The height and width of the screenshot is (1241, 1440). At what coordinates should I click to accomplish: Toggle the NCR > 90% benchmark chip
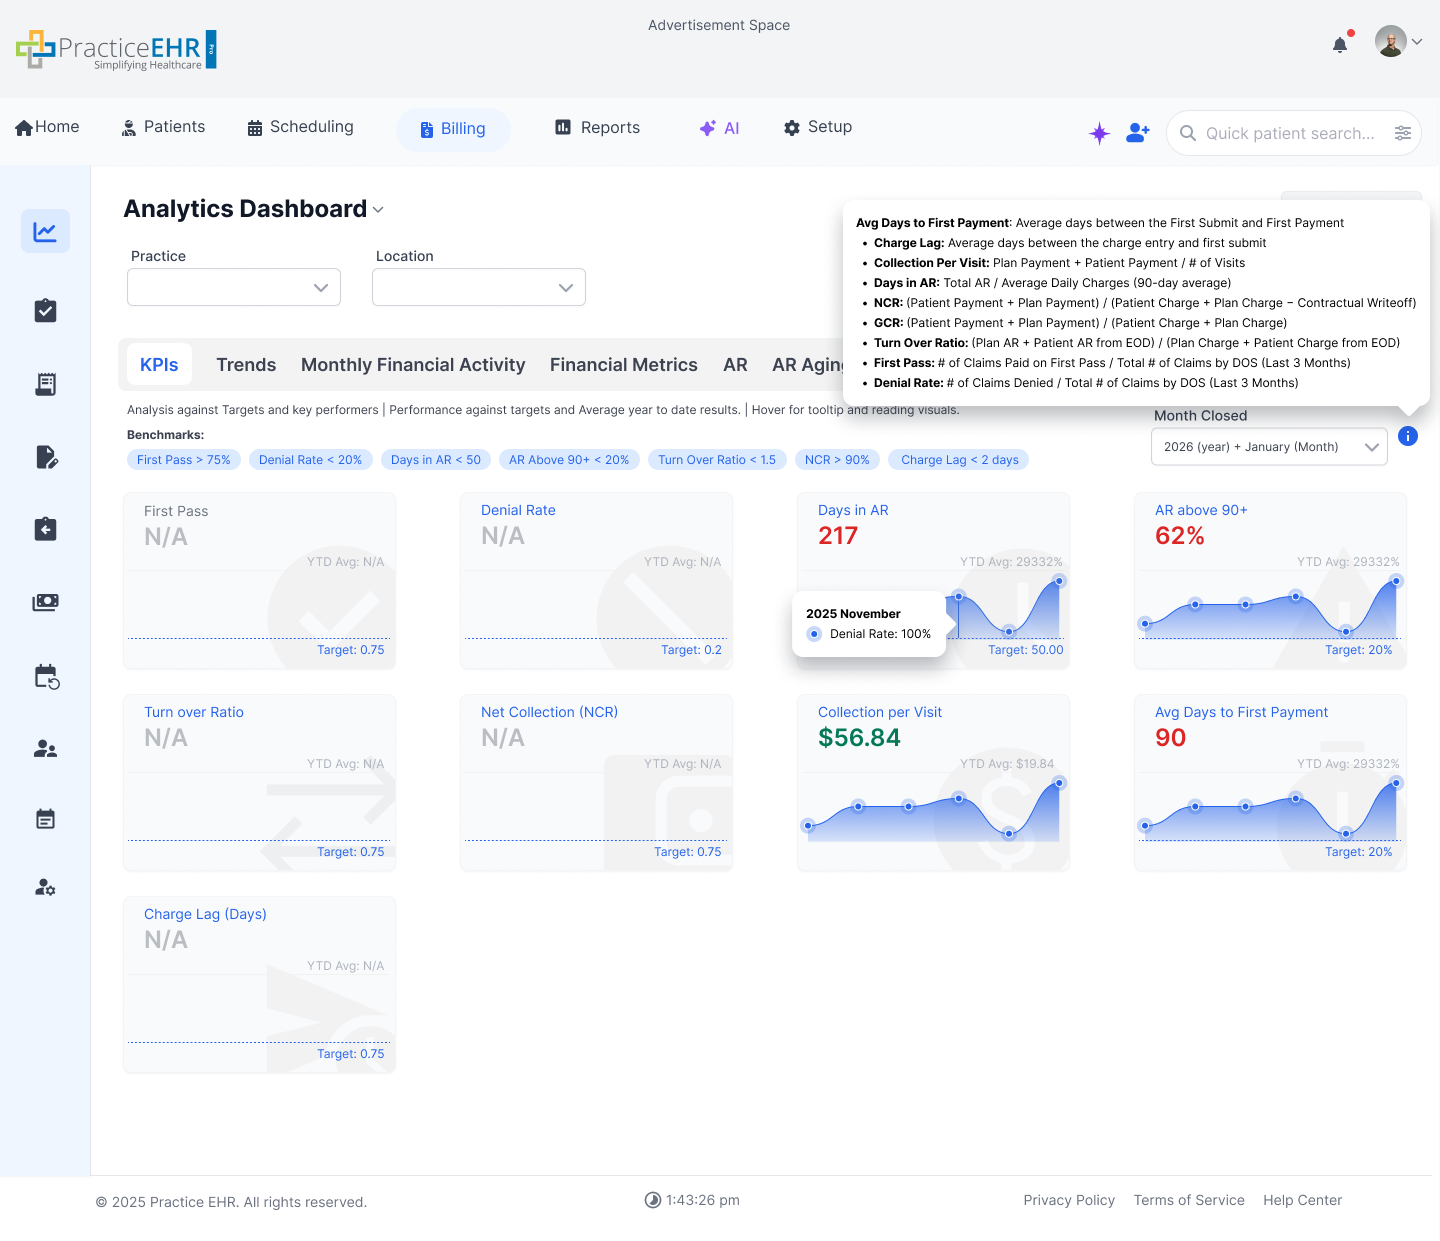[x=837, y=459]
